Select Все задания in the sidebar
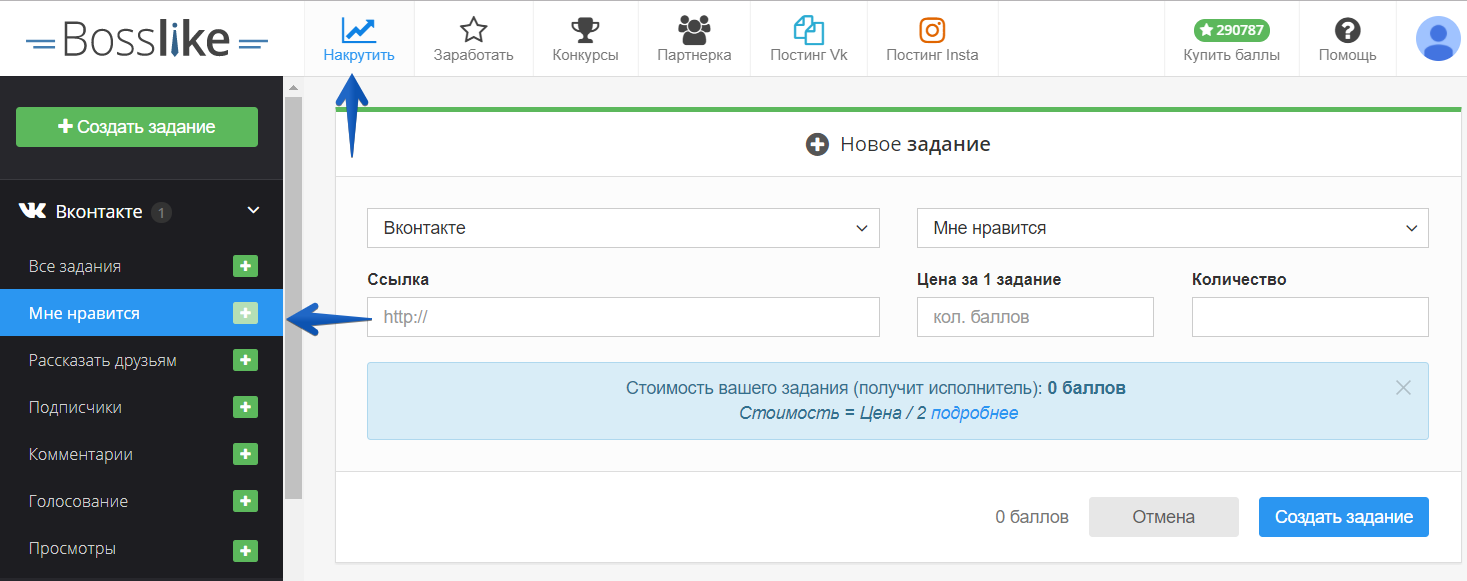Image resolution: width=1467 pixels, height=581 pixels. click(x=75, y=266)
